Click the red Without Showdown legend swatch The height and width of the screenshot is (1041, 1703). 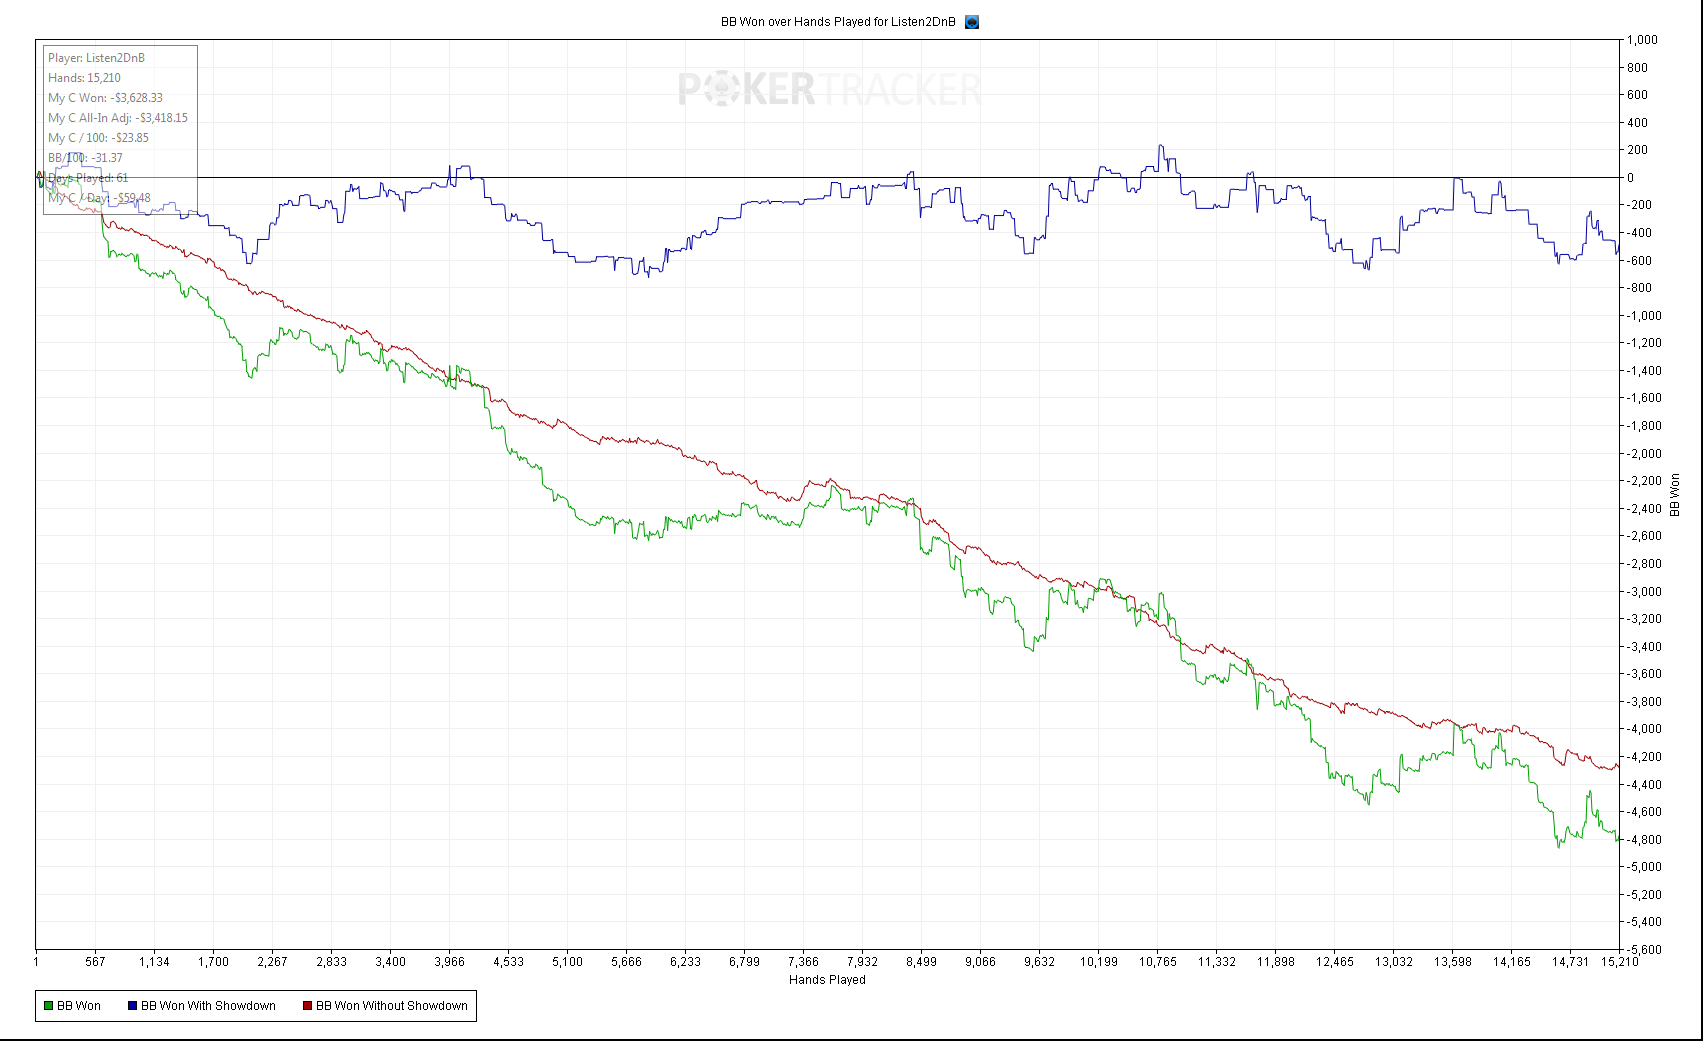307,1006
